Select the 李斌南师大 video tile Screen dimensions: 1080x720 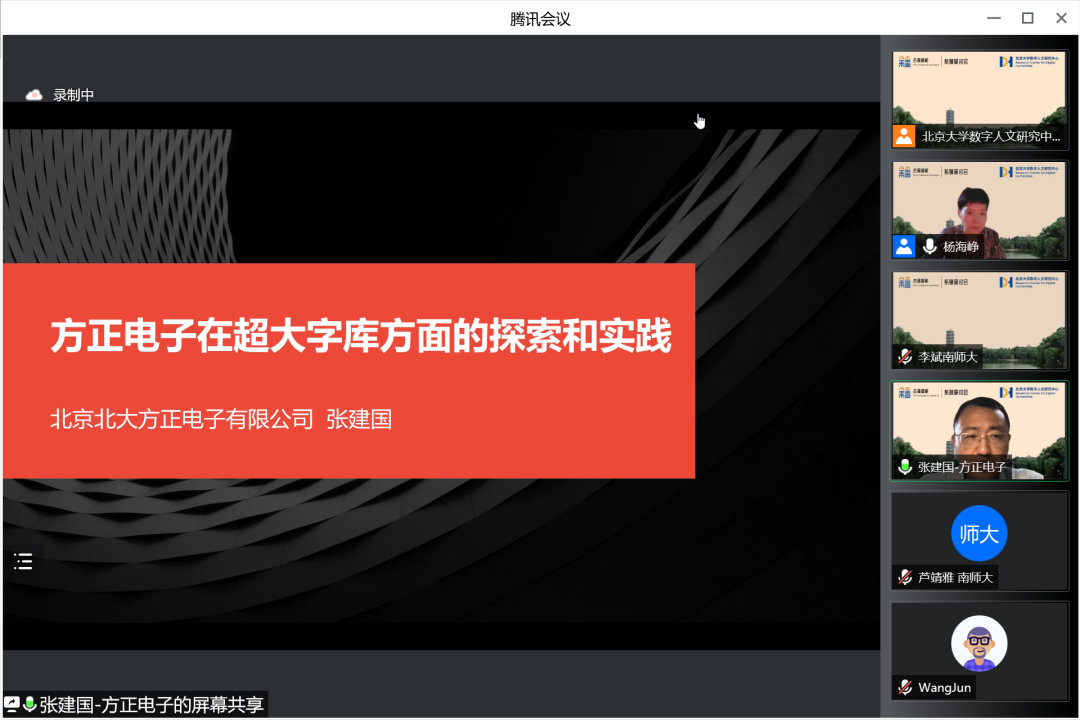pyautogui.click(x=979, y=320)
